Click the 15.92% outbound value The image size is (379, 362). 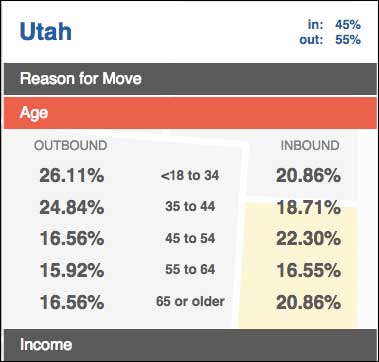coord(72,271)
